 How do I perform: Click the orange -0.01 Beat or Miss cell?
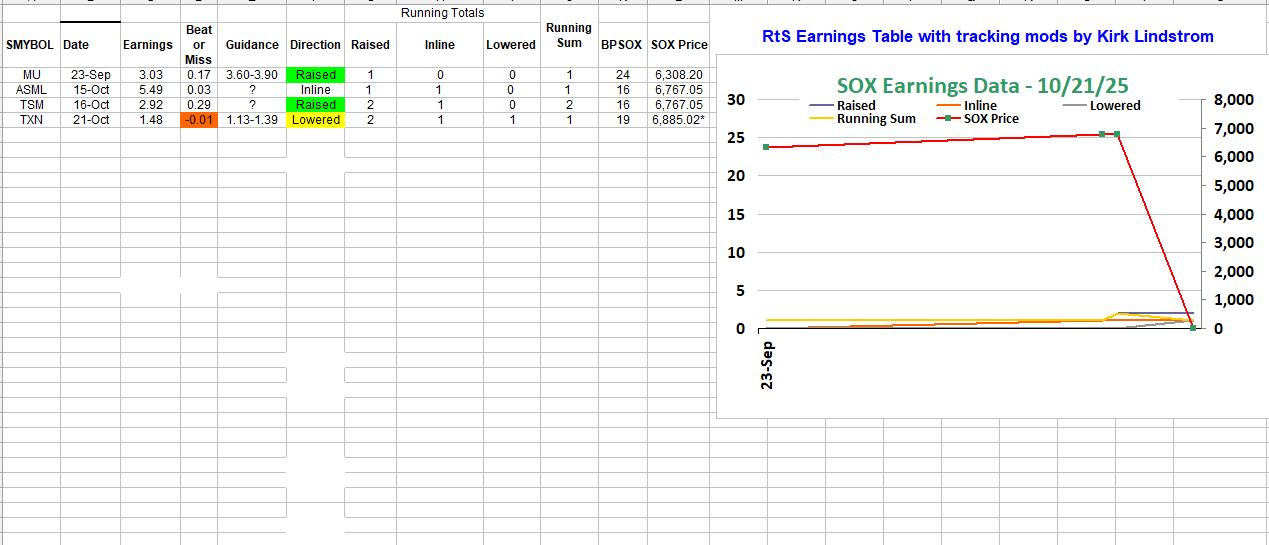(x=198, y=120)
